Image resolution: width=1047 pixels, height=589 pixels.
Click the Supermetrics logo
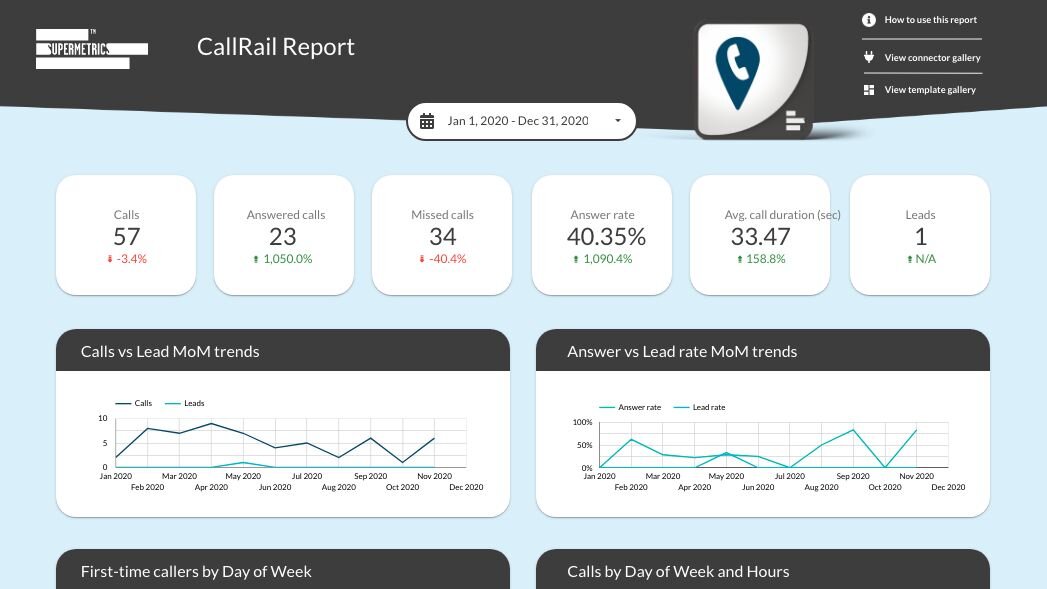click(x=91, y=48)
